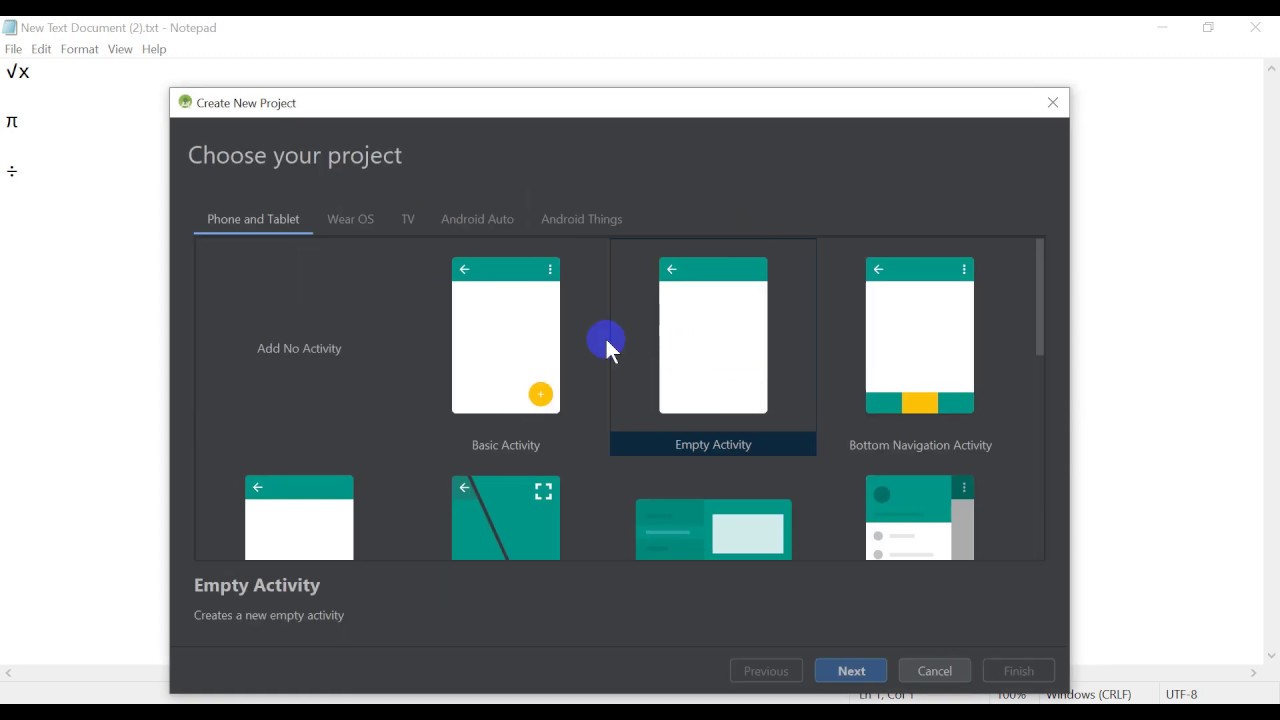Click Notepad's scroll-down arrow

pyautogui.click(x=1271, y=656)
